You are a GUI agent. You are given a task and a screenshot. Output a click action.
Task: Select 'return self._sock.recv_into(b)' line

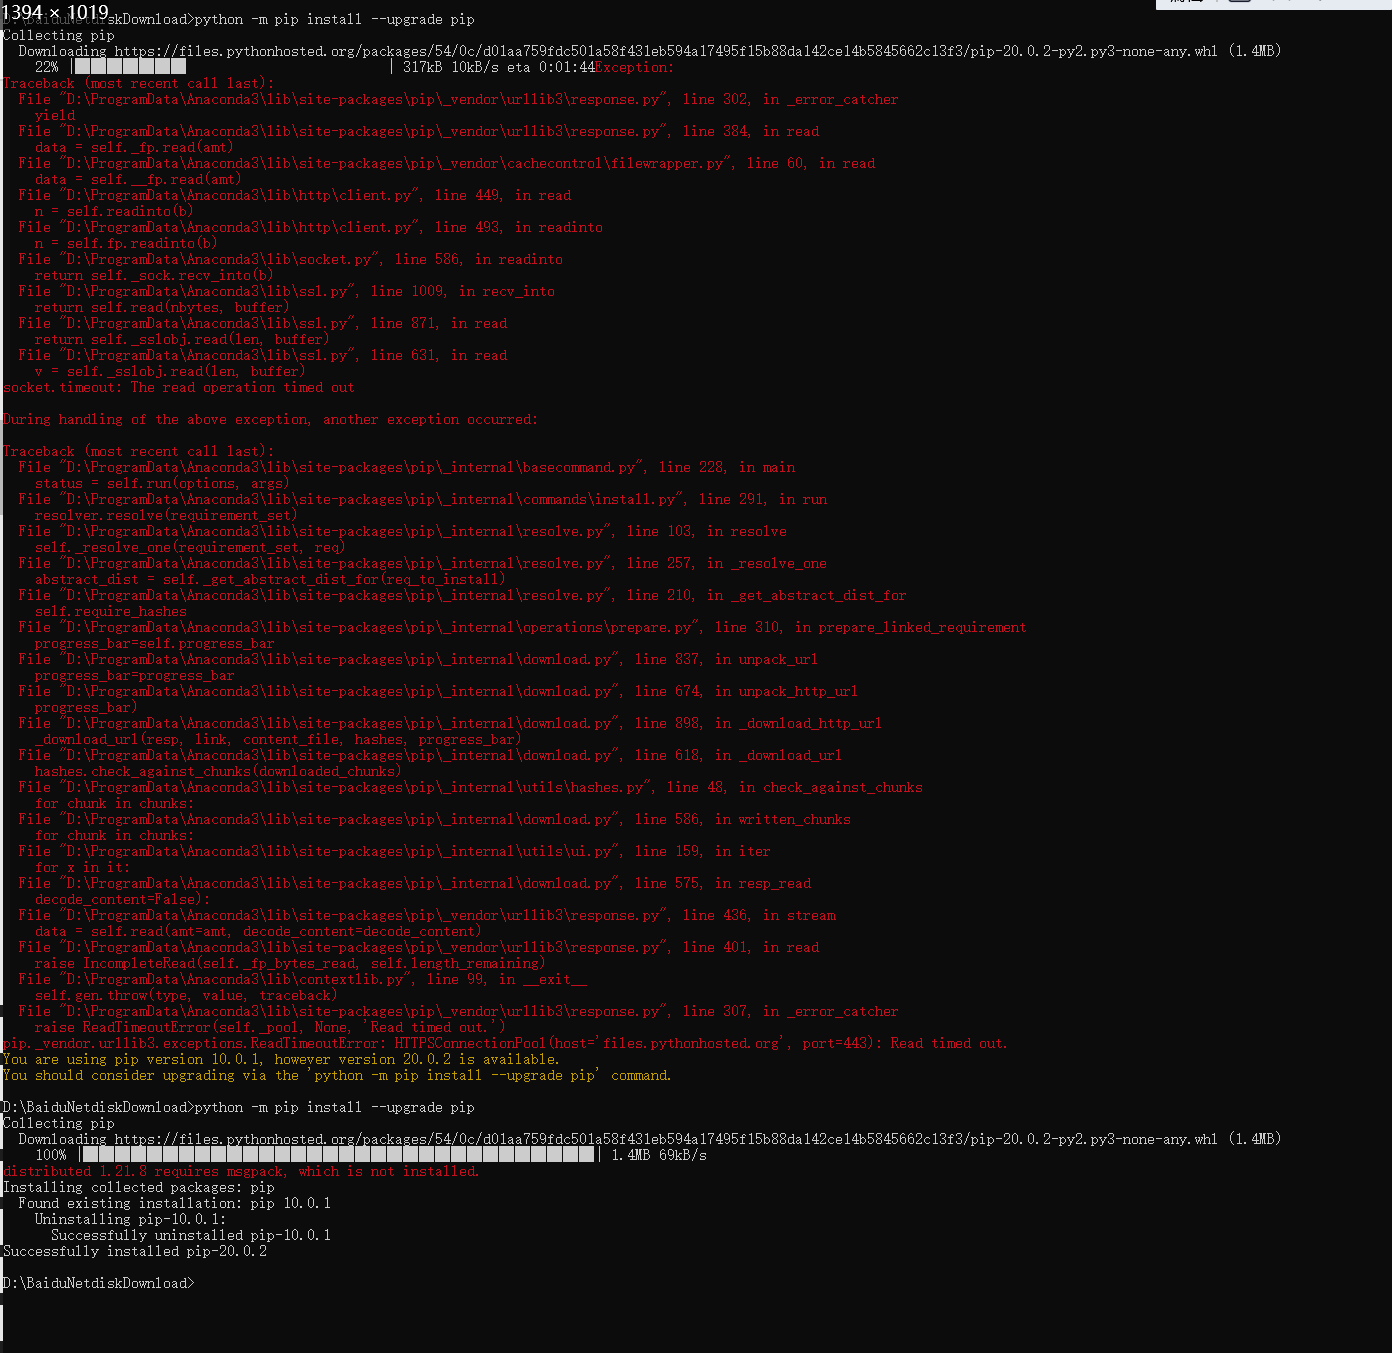pos(153,275)
